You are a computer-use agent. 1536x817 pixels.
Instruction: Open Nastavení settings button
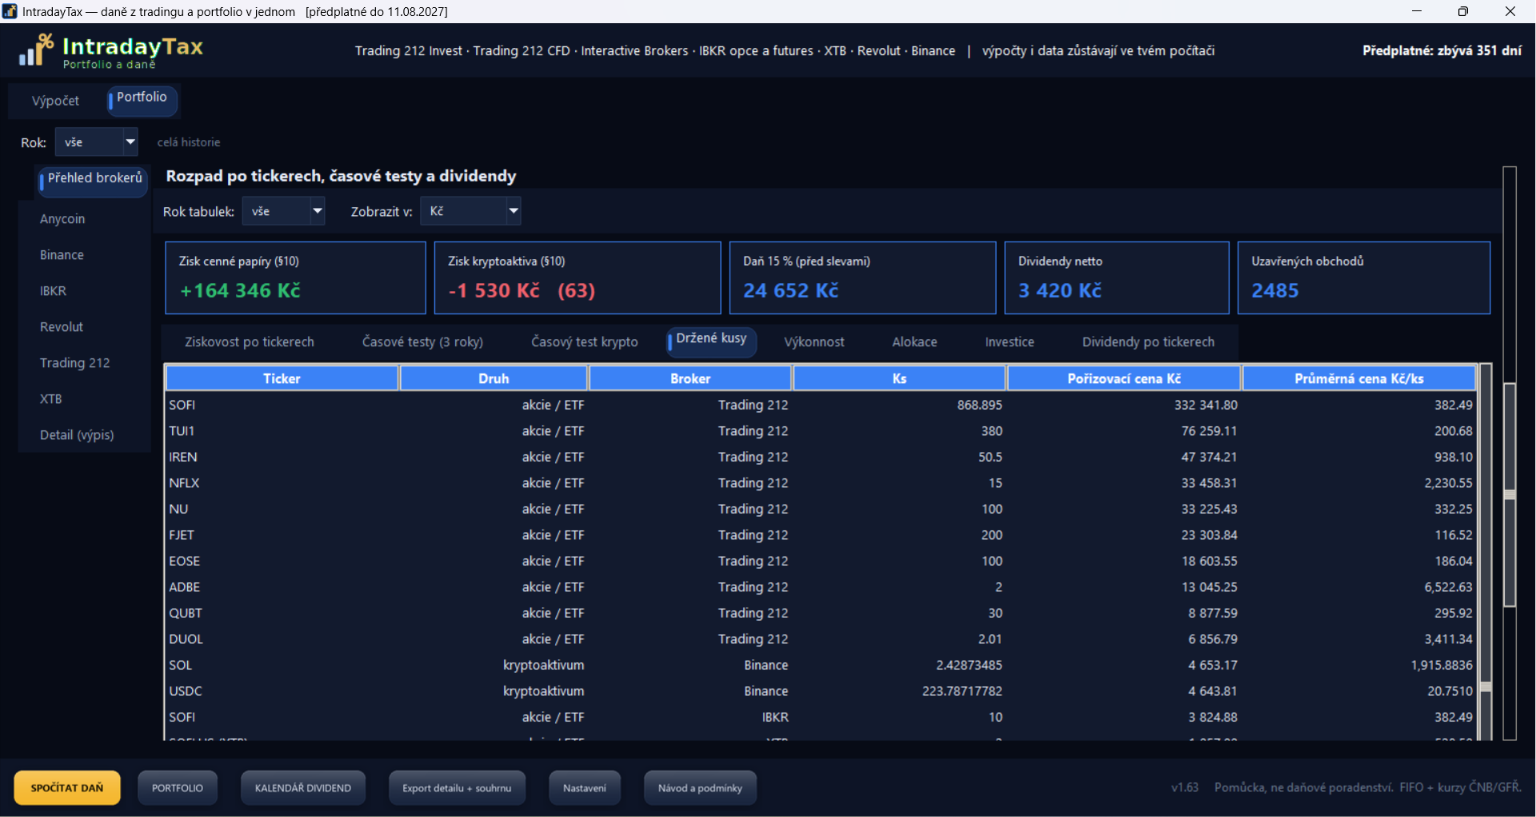point(585,788)
